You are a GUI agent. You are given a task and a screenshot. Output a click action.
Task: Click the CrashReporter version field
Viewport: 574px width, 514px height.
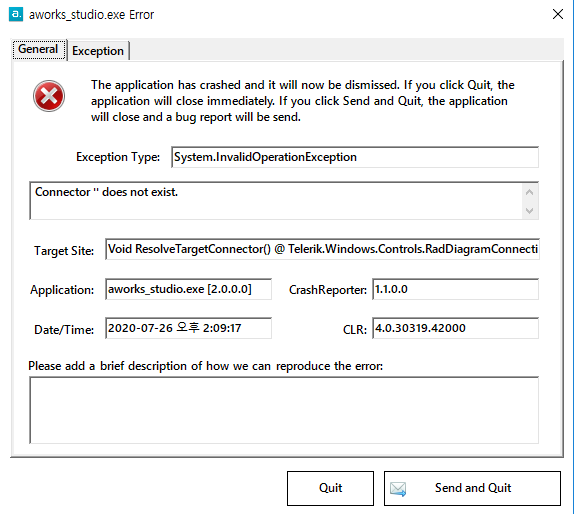click(455, 289)
